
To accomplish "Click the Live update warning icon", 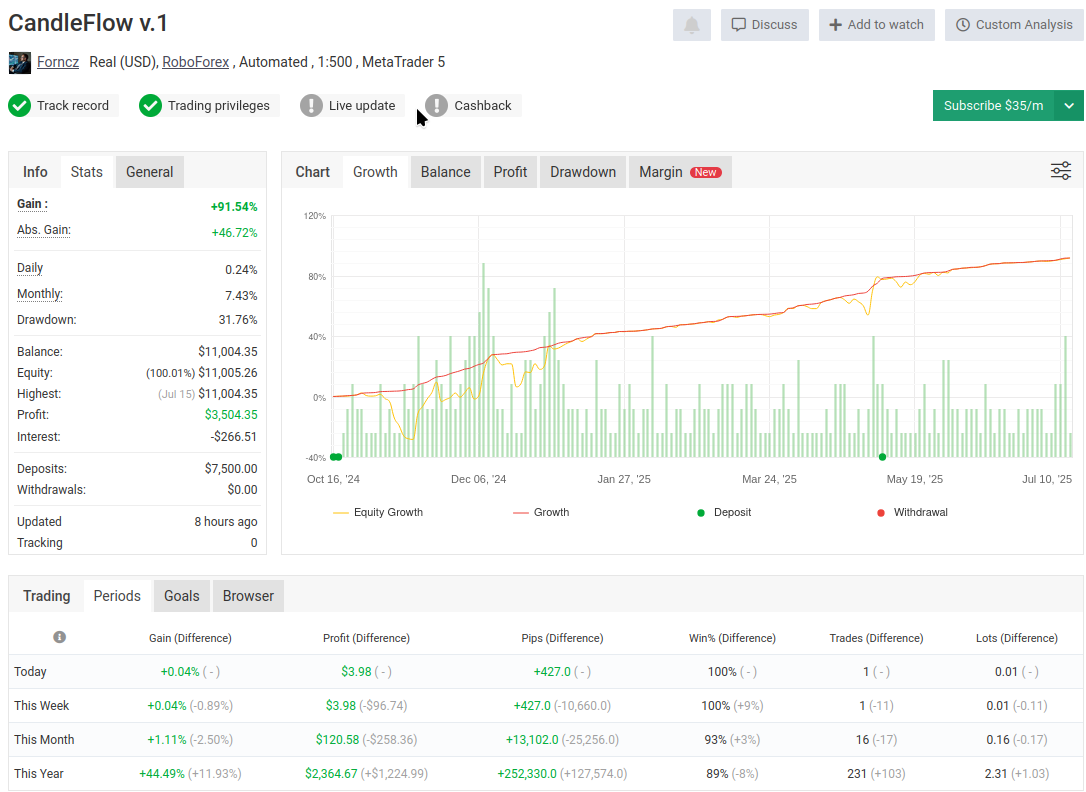I will 311,105.
